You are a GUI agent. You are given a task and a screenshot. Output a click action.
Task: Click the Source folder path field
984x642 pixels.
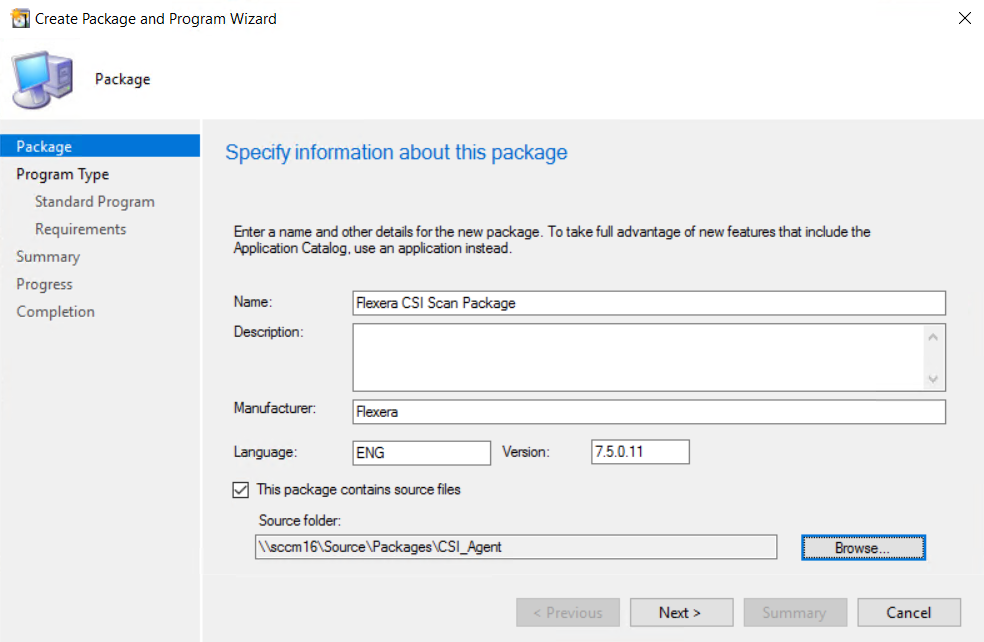click(x=516, y=547)
